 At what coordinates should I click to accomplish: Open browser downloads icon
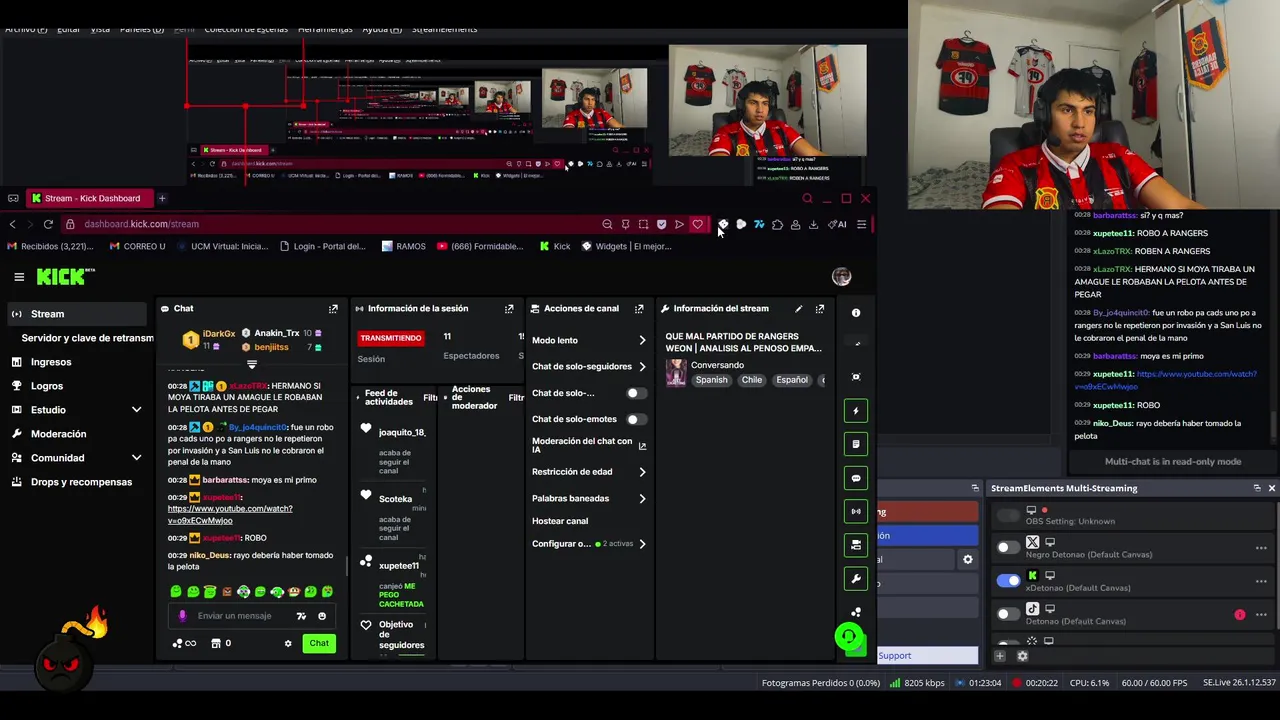click(813, 224)
